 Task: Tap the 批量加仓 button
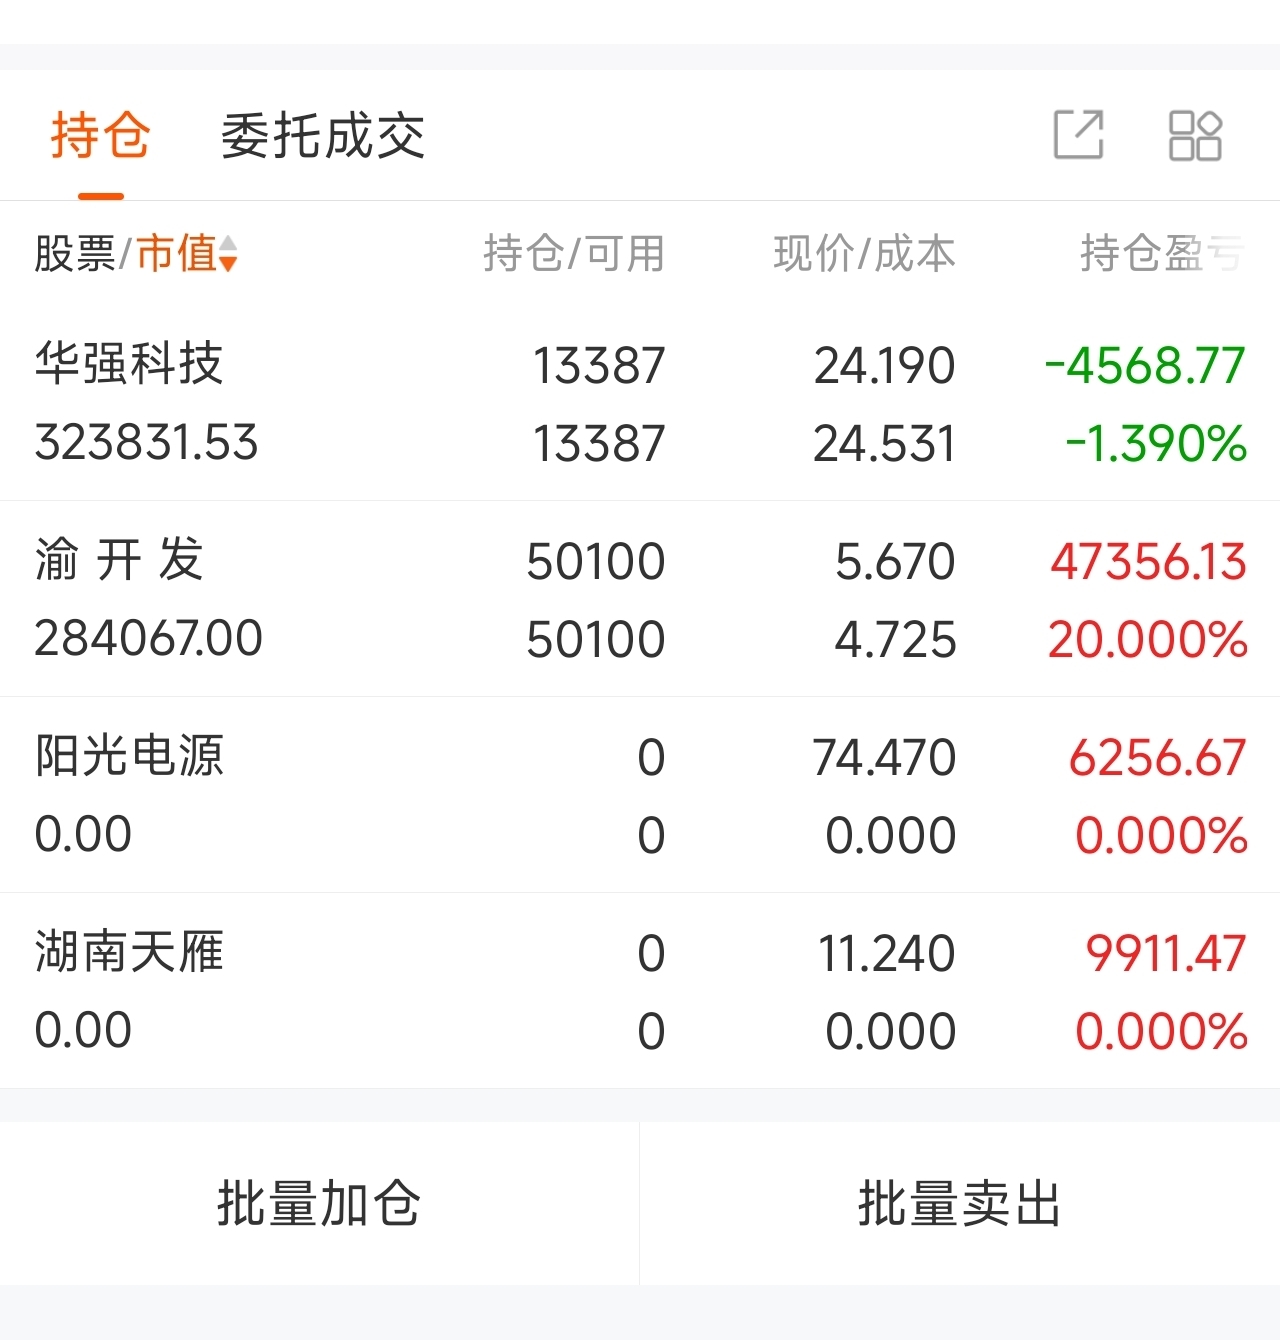click(x=319, y=1203)
